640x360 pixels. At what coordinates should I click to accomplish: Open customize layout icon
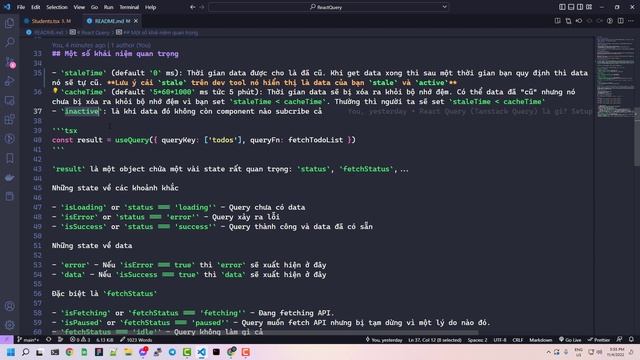(x=589, y=7)
